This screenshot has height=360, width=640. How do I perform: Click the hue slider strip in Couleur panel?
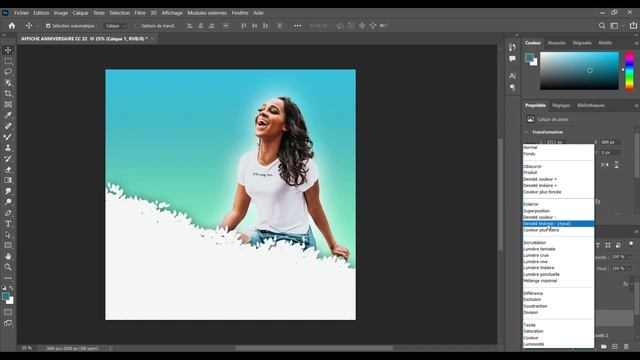click(x=629, y=71)
